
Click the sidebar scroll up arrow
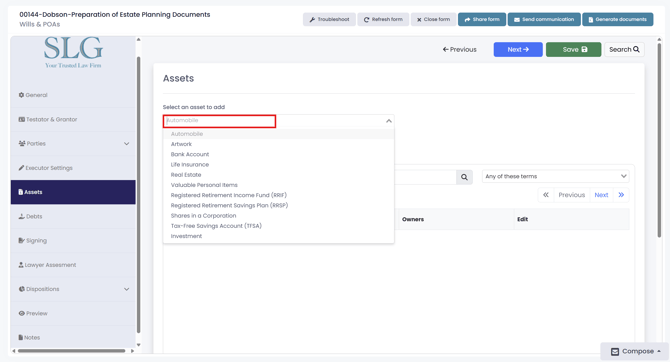pos(138,40)
